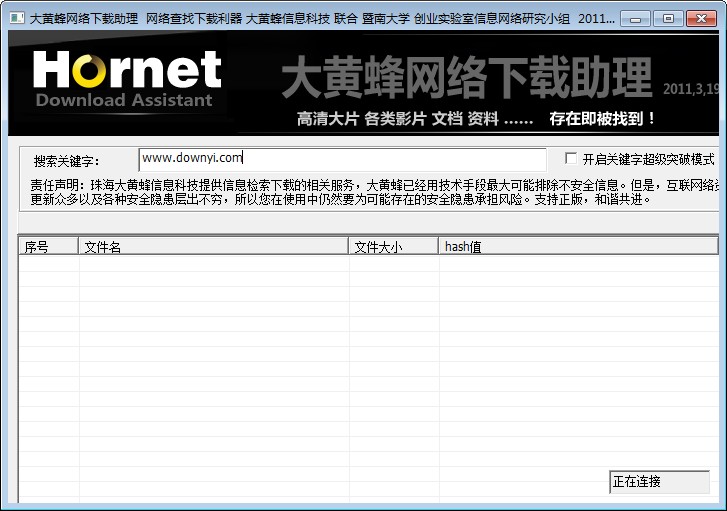The height and width of the screenshot is (511, 727).
Task: Click the 搜索关键字 label
Action: pos(66,161)
